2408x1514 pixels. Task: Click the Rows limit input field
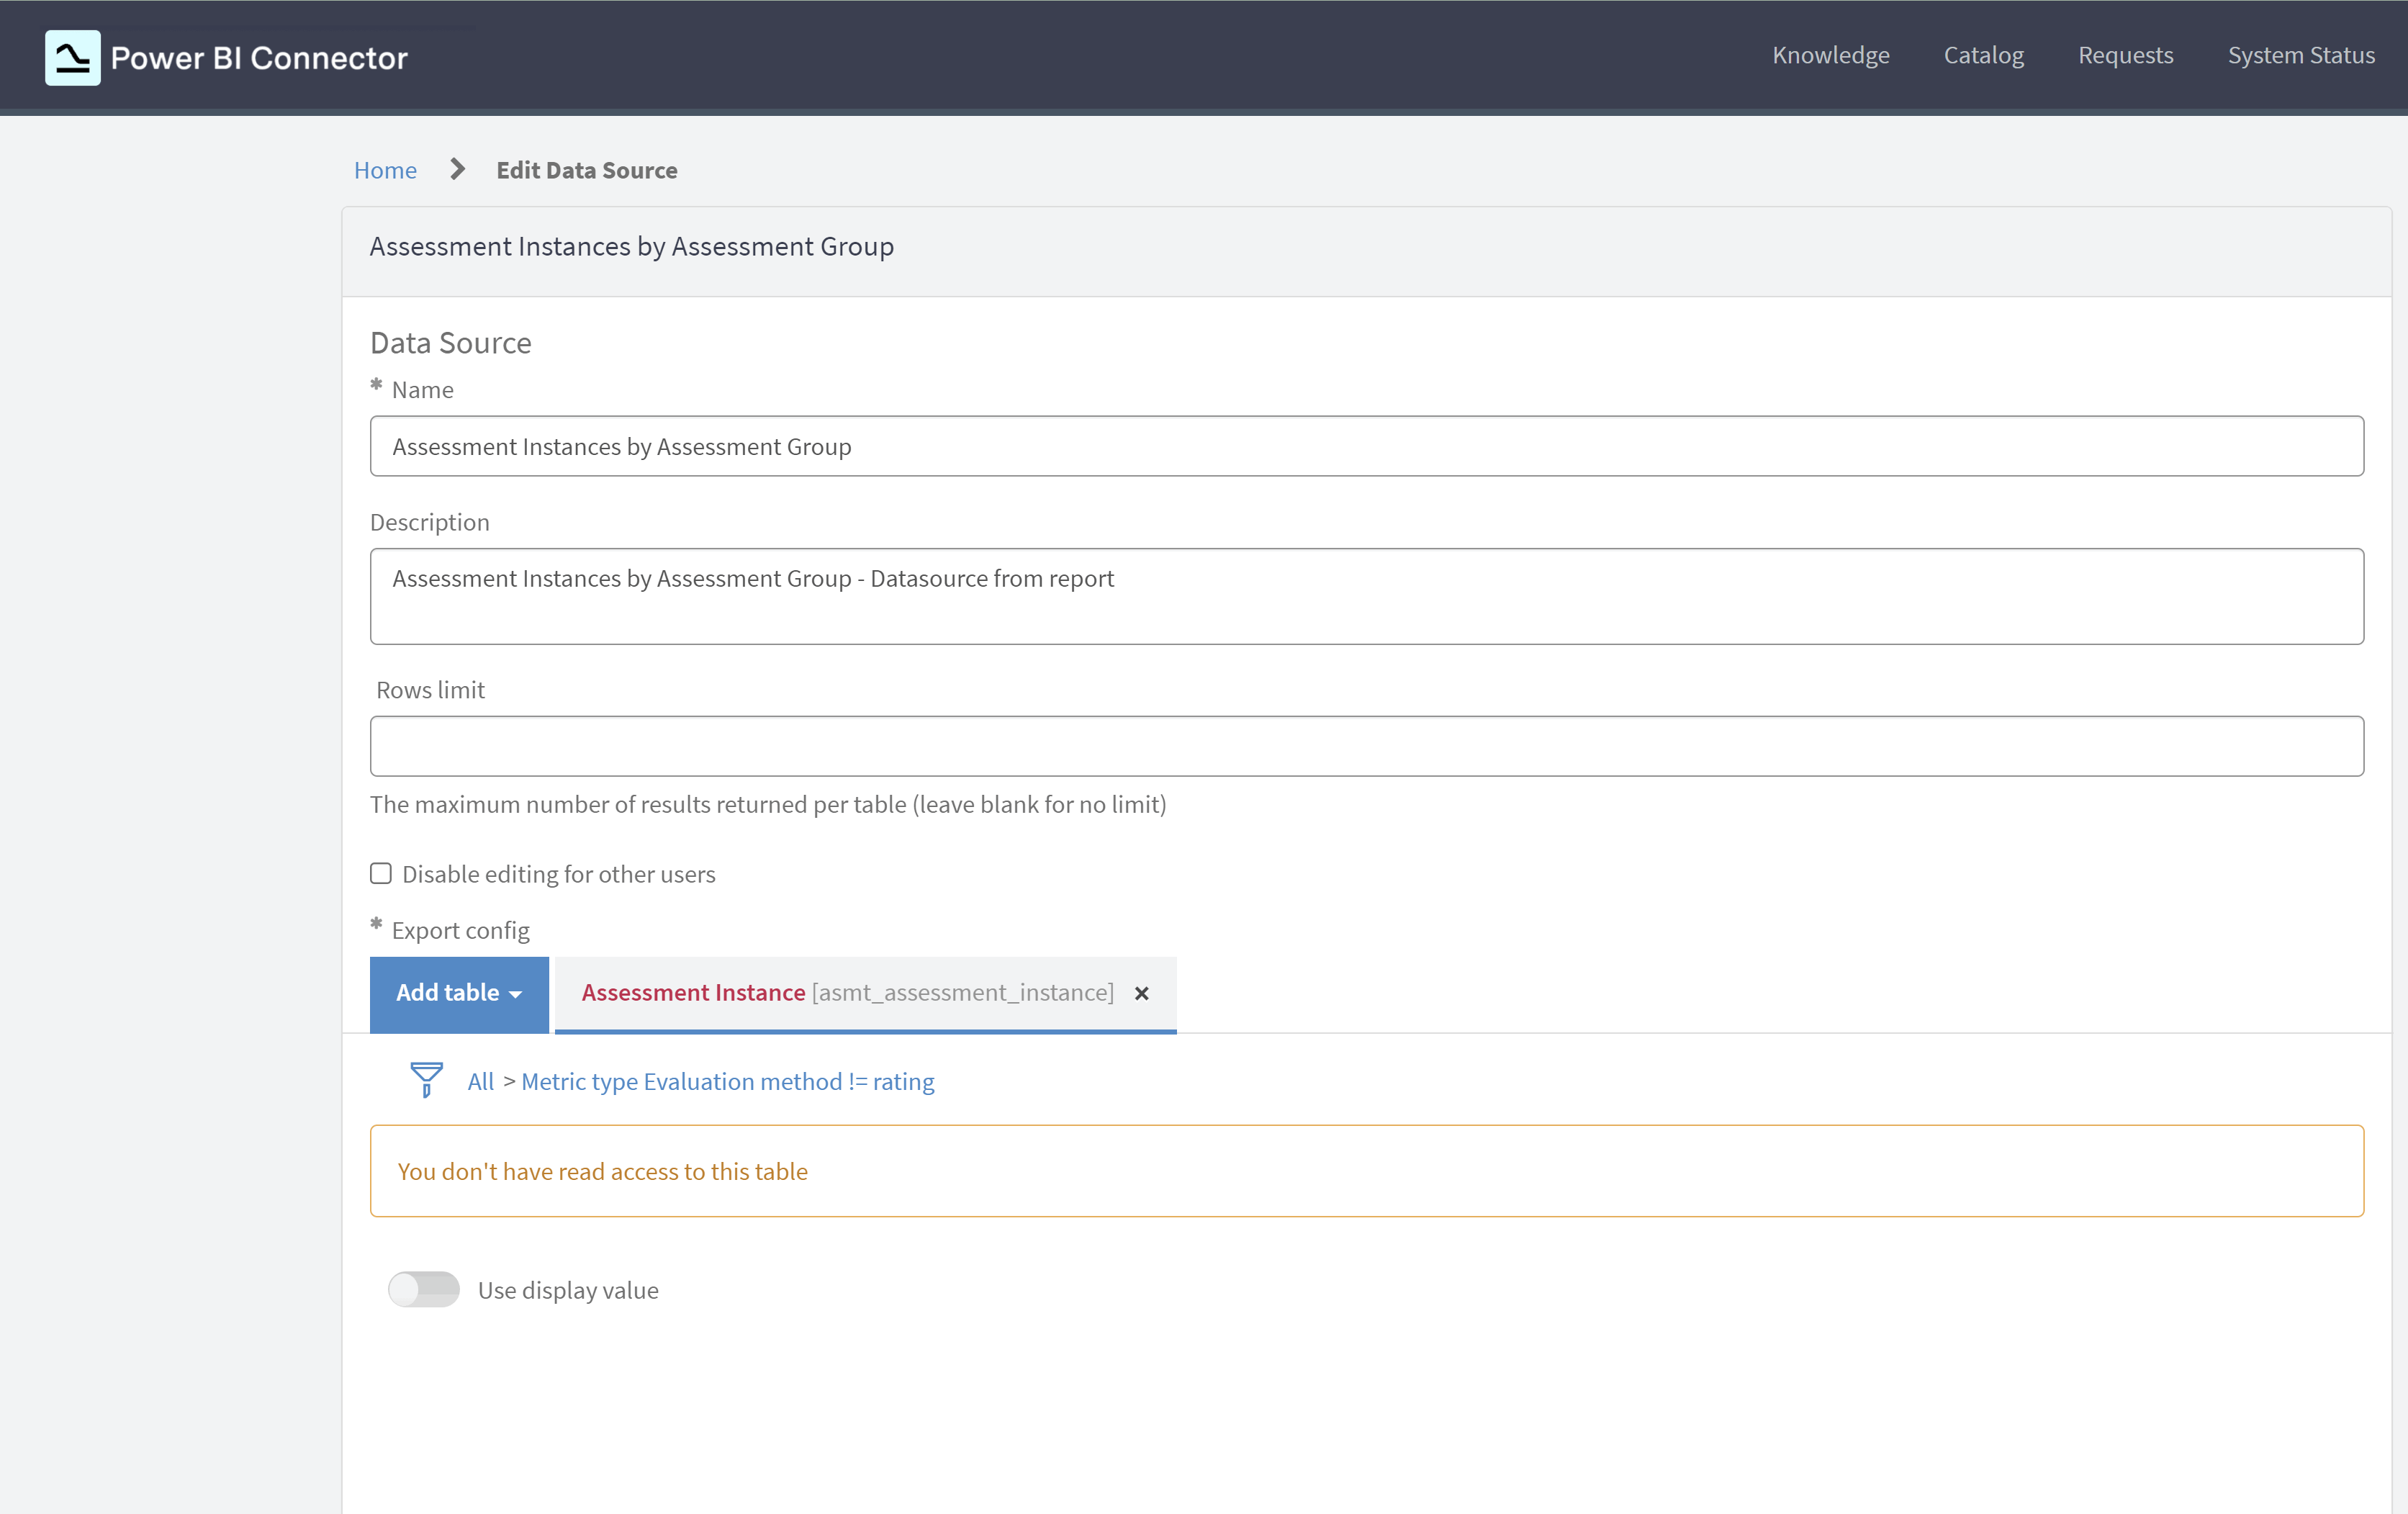pos(1366,746)
